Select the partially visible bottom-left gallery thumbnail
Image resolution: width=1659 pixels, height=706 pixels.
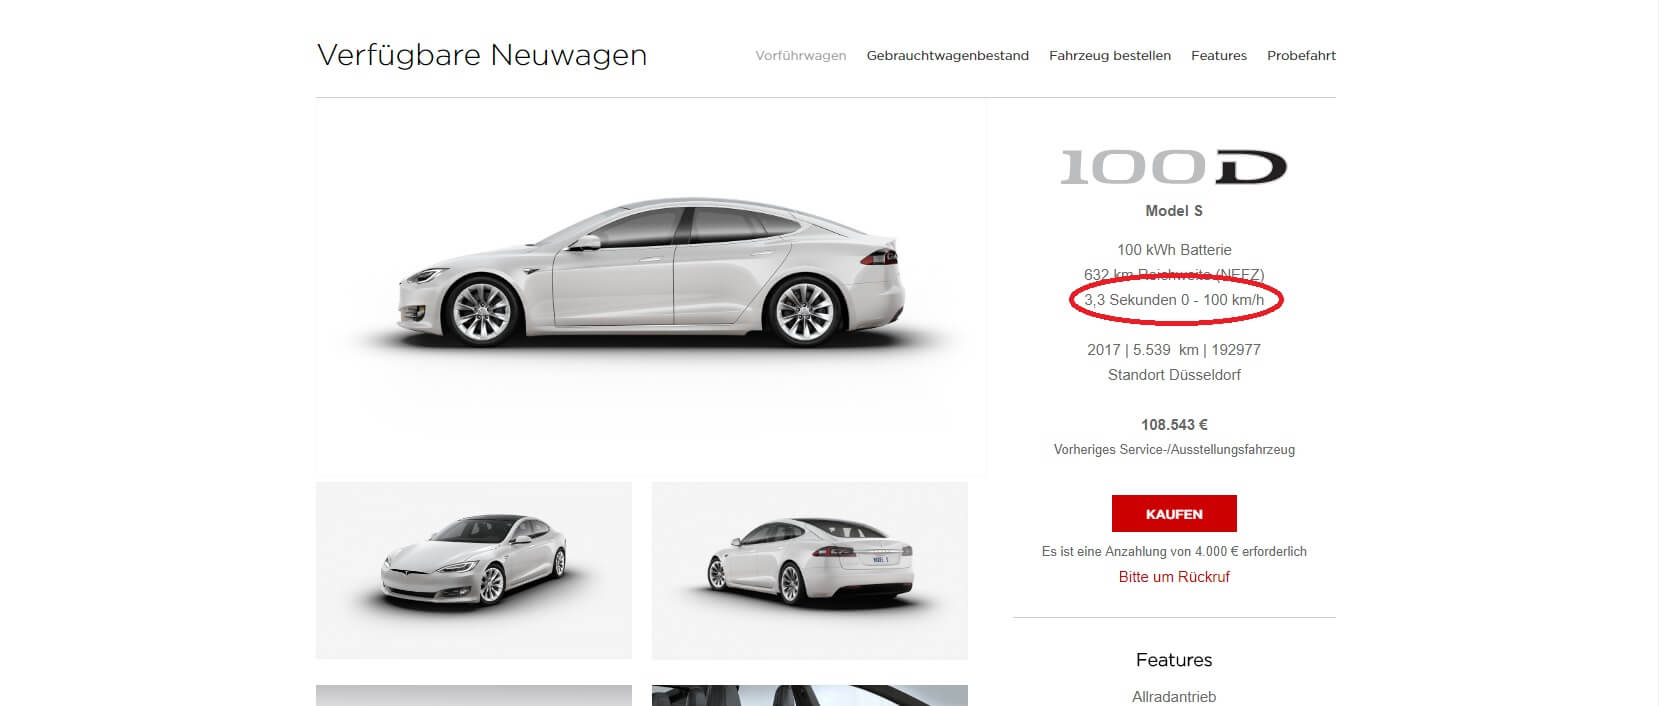pos(473,695)
